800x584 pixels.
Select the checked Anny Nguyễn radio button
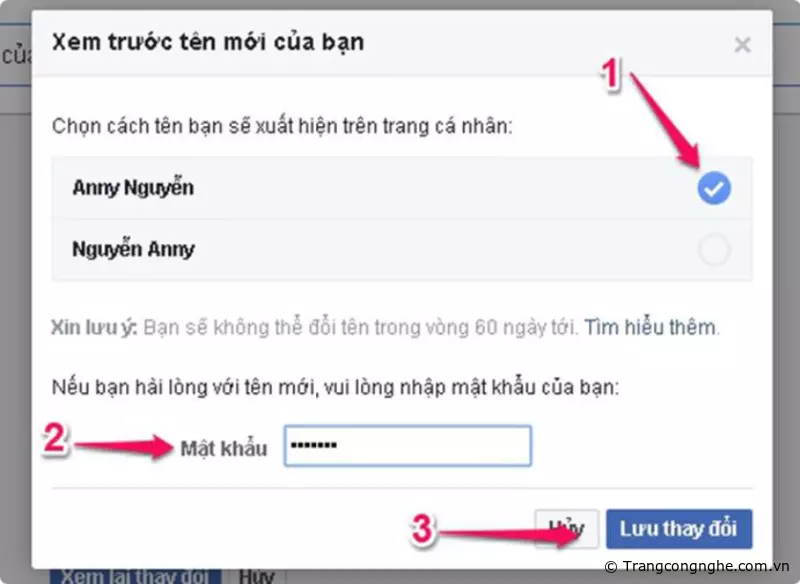coord(714,188)
